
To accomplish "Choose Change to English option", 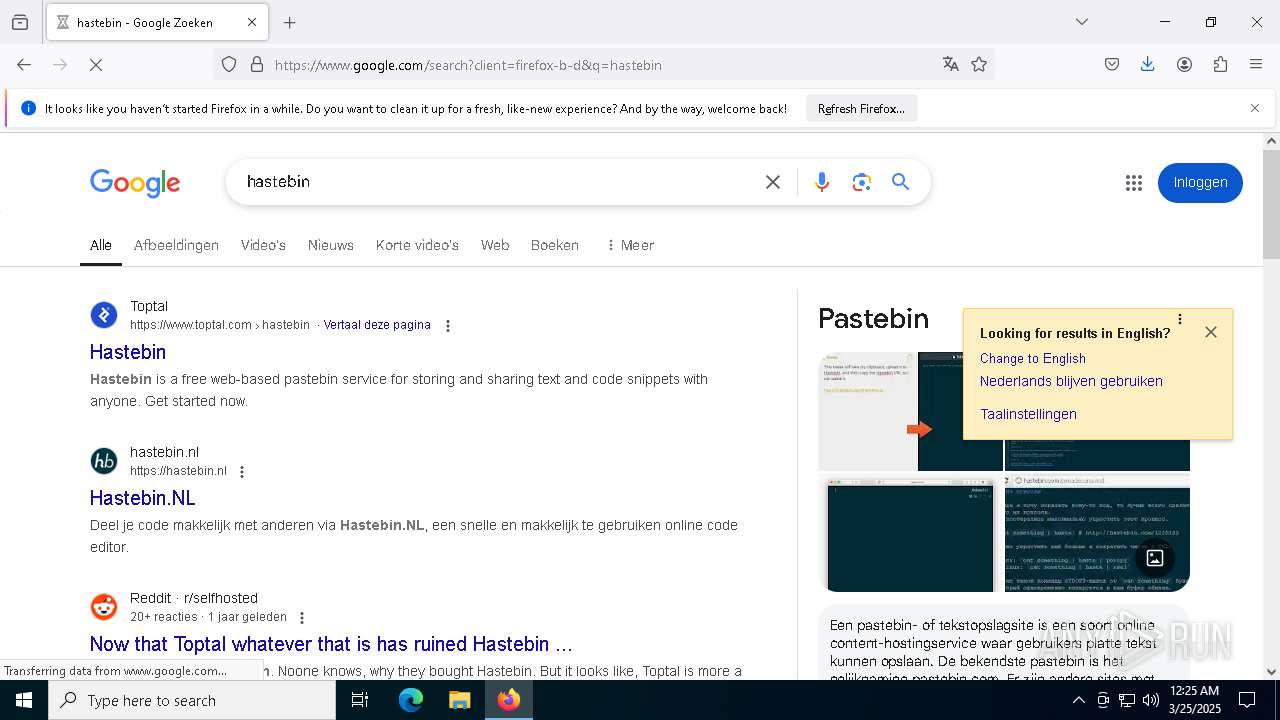I will pos(1033,358).
